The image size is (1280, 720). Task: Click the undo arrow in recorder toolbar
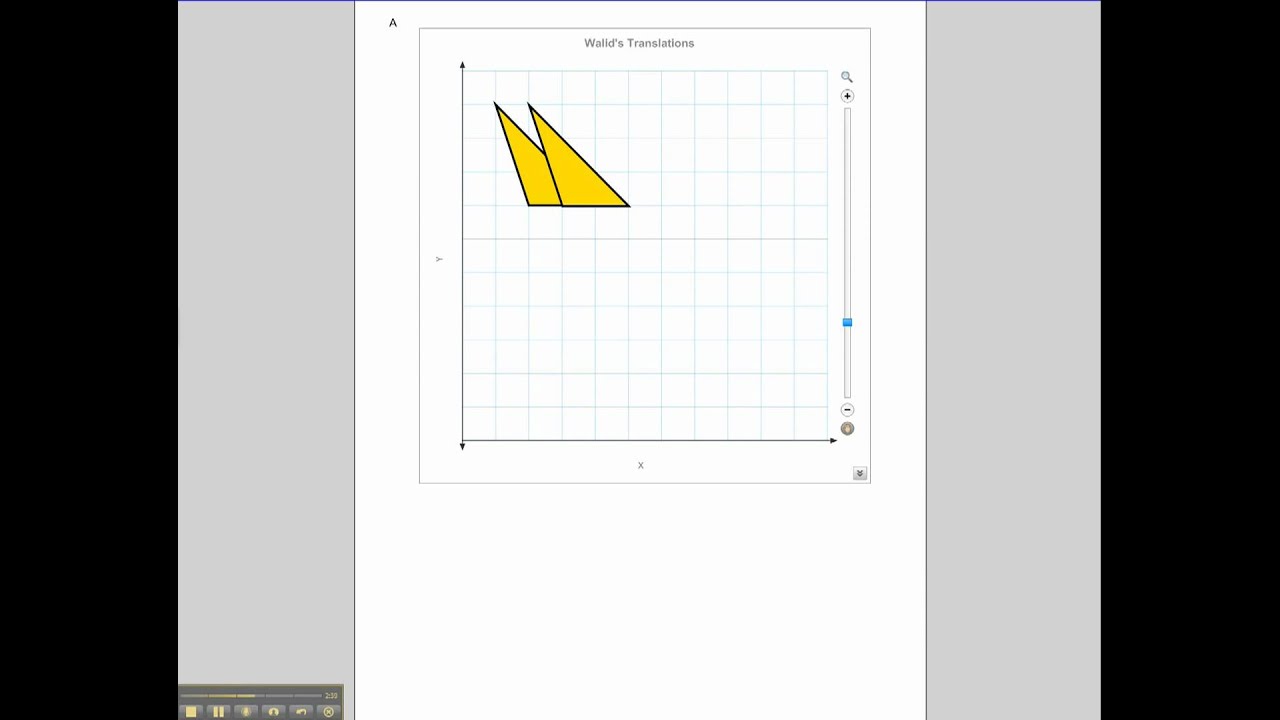coord(301,712)
